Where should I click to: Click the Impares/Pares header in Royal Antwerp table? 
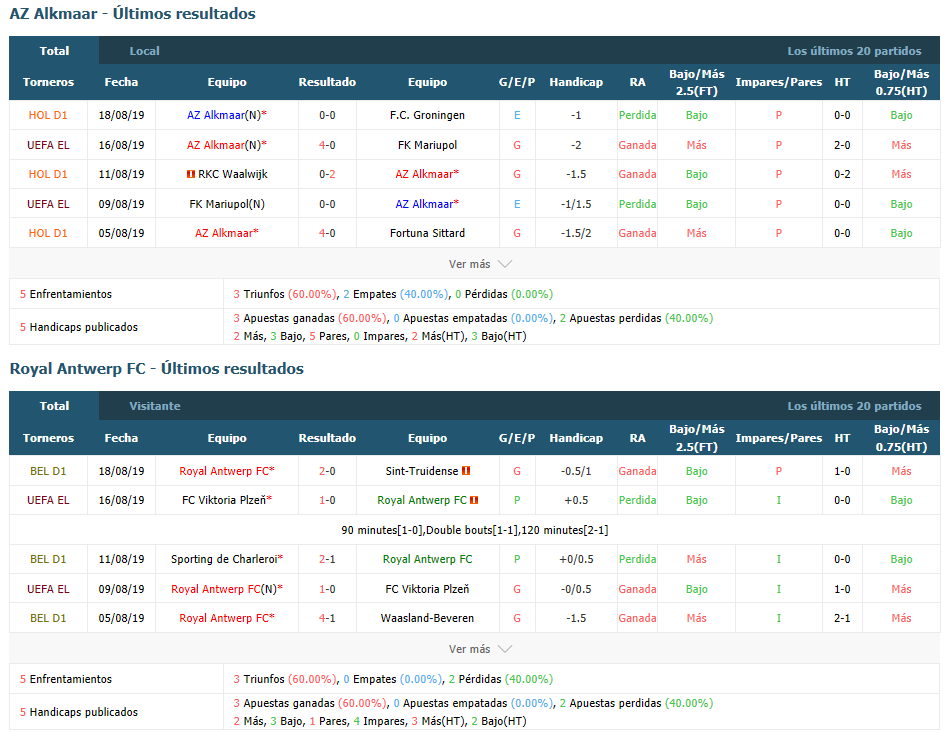779,438
